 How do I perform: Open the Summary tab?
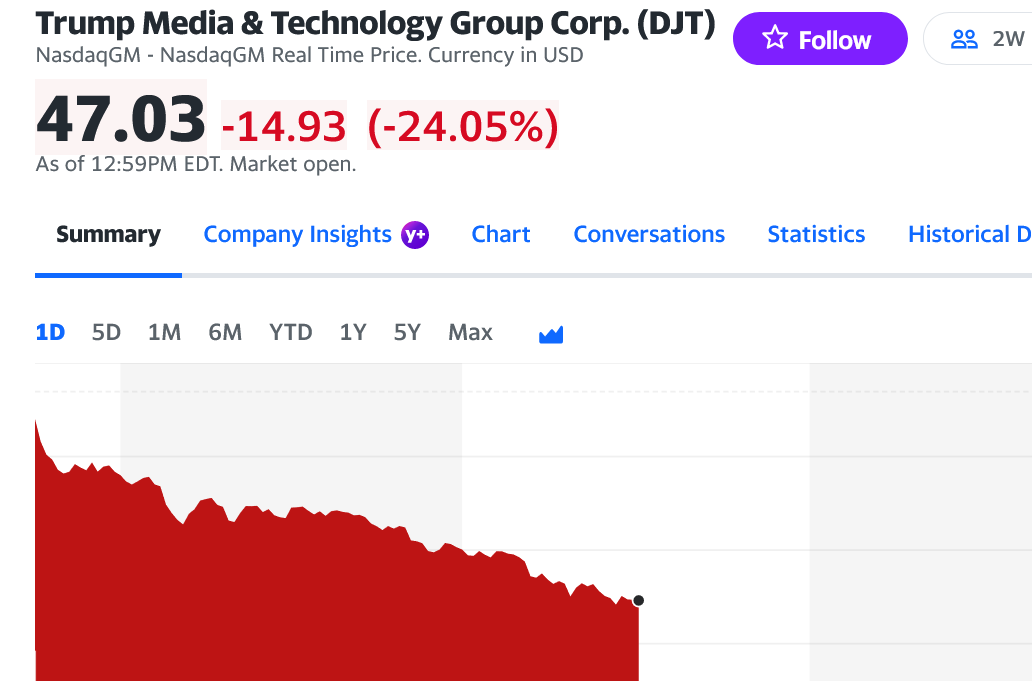(x=108, y=235)
